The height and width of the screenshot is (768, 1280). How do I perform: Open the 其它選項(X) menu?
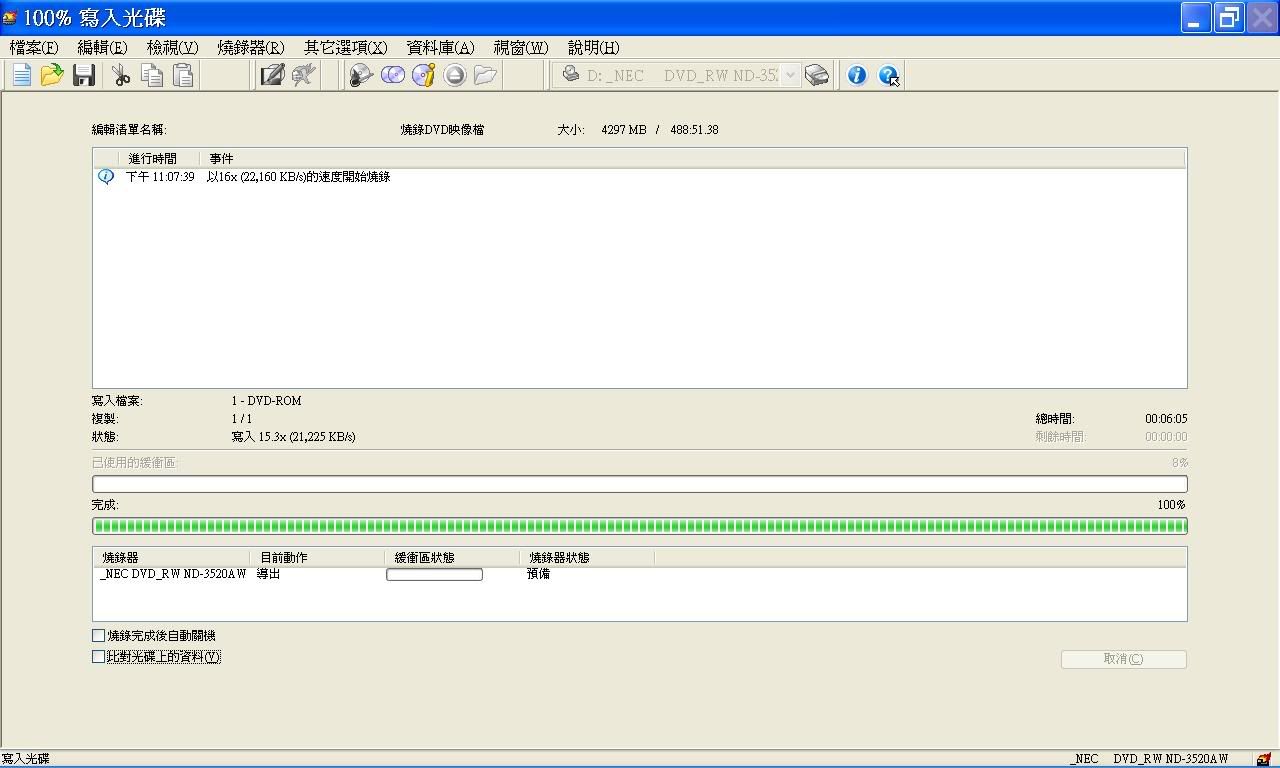[345, 47]
